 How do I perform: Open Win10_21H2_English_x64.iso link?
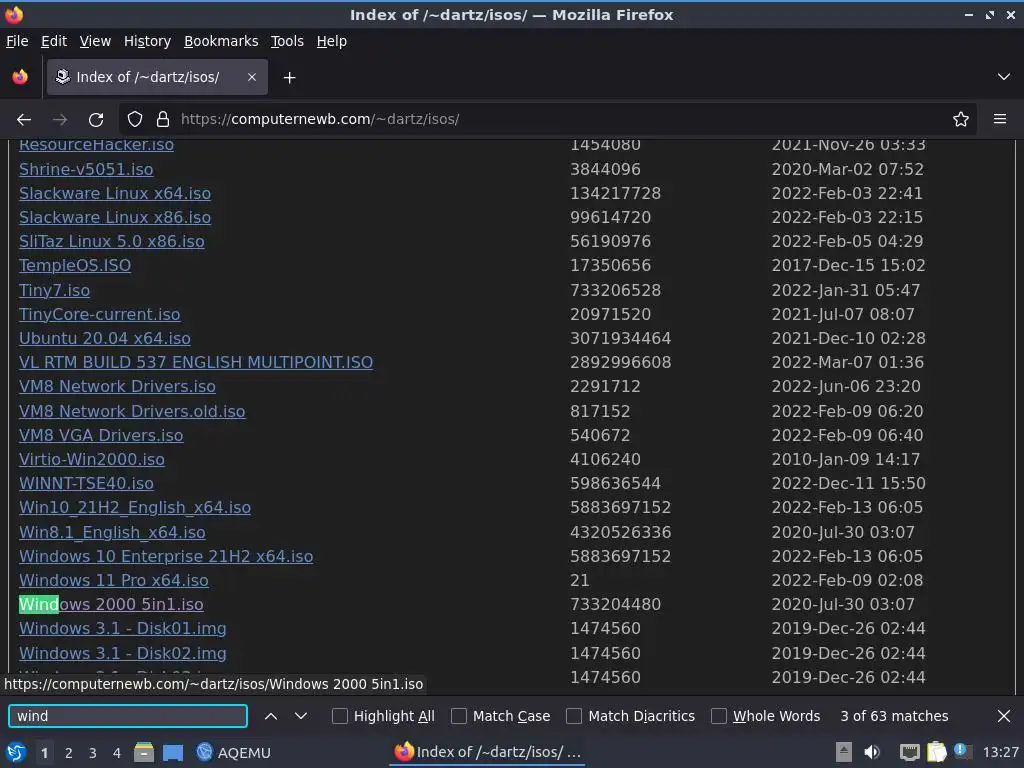tap(135, 507)
